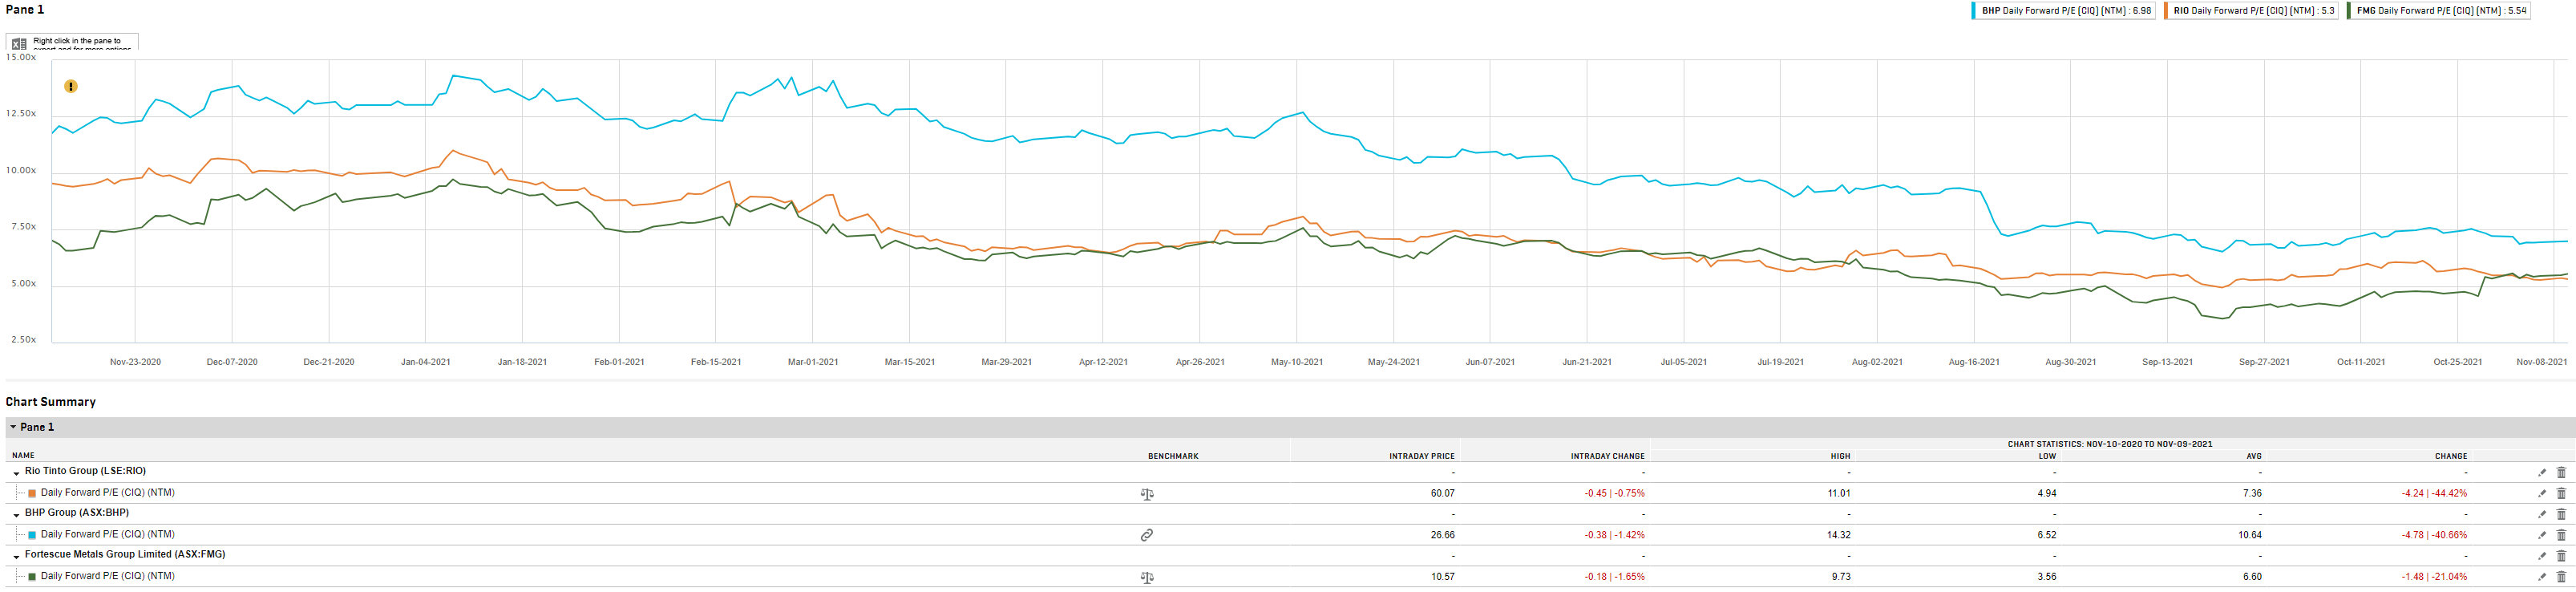Toggle the FMG series in the chart legend
This screenshot has width=2576, height=592.
tap(2437, 11)
